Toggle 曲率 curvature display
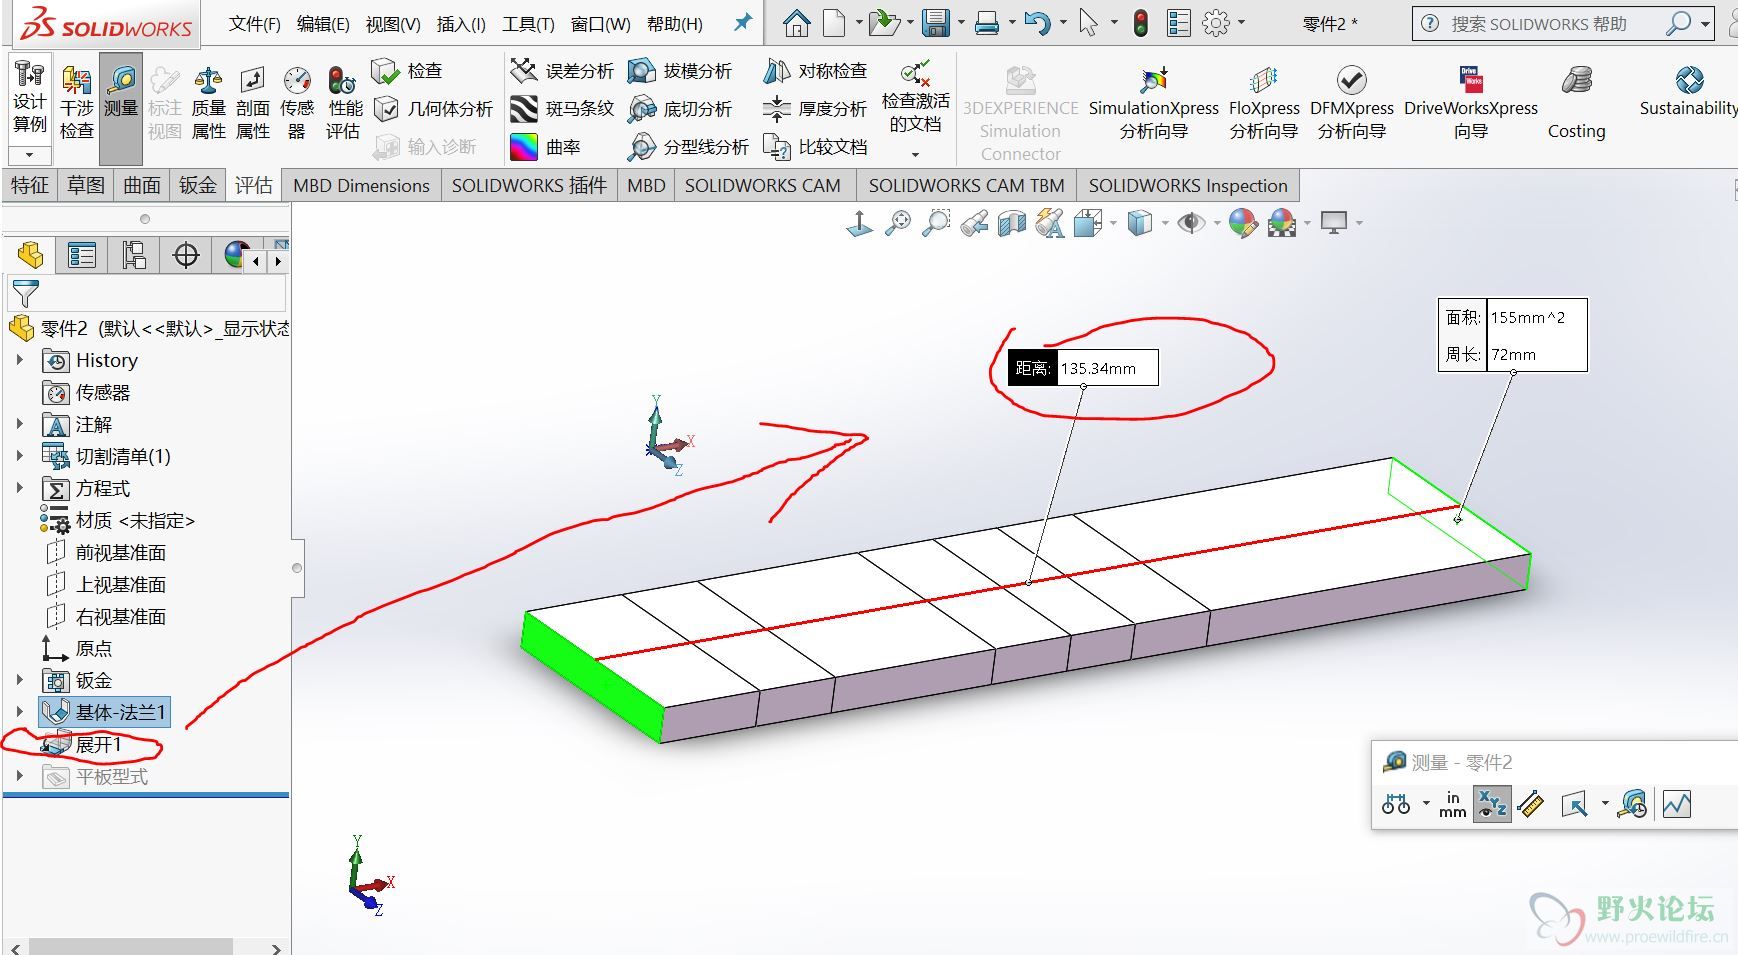The width and height of the screenshot is (1738, 955). click(545, 147)
